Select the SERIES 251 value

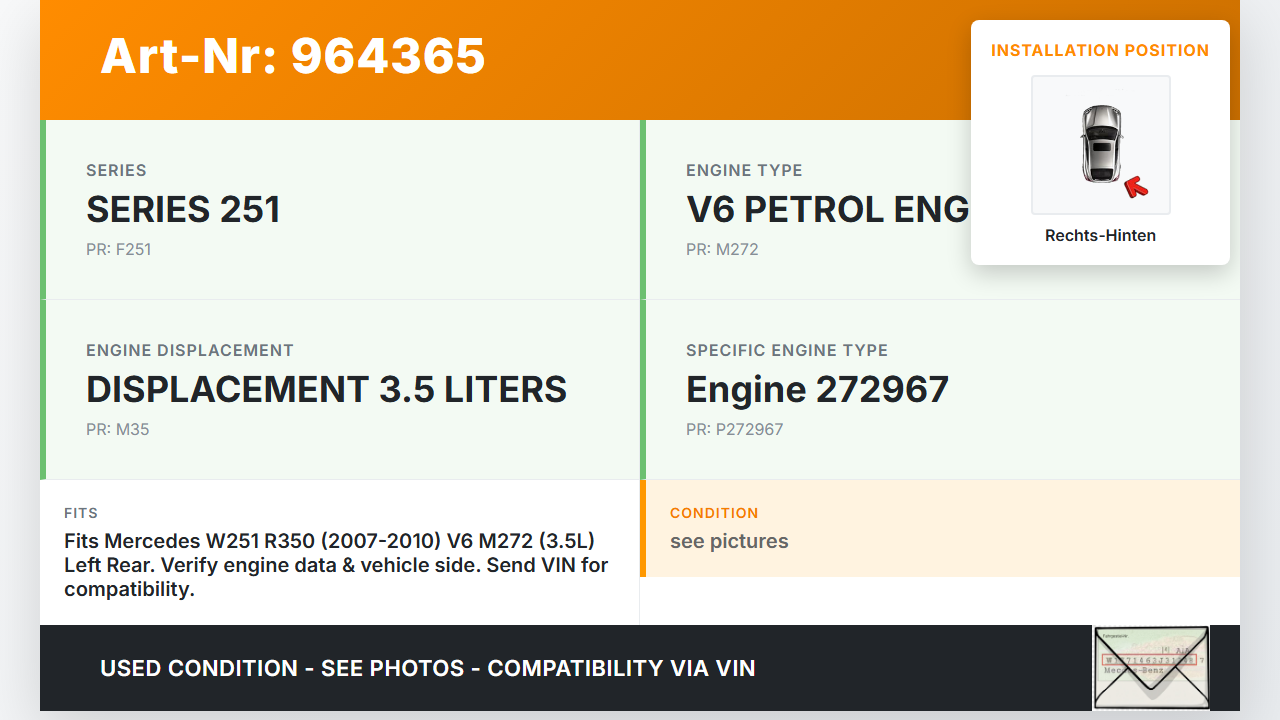click(183, 209)
